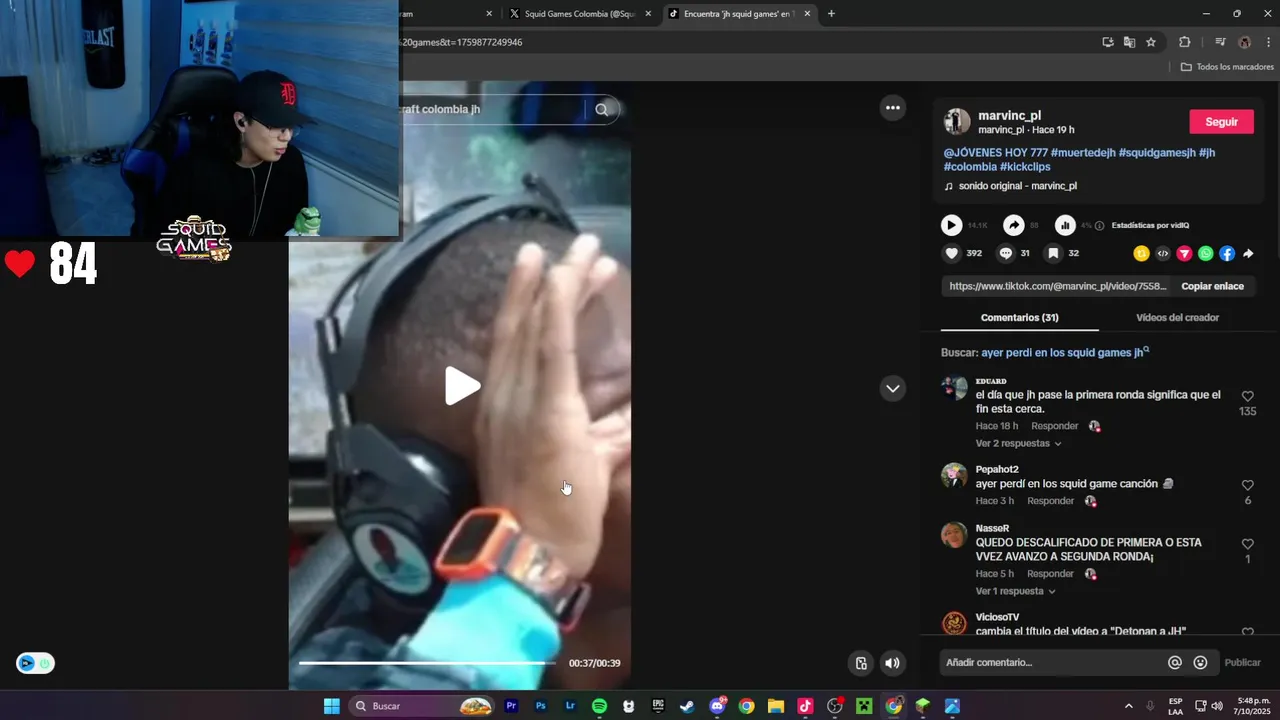Select the 'Encuentra jh squid games' TikTok tab
Viewport: 1280px width, 720px height.
pyautogui.click(x=738, y=14)
